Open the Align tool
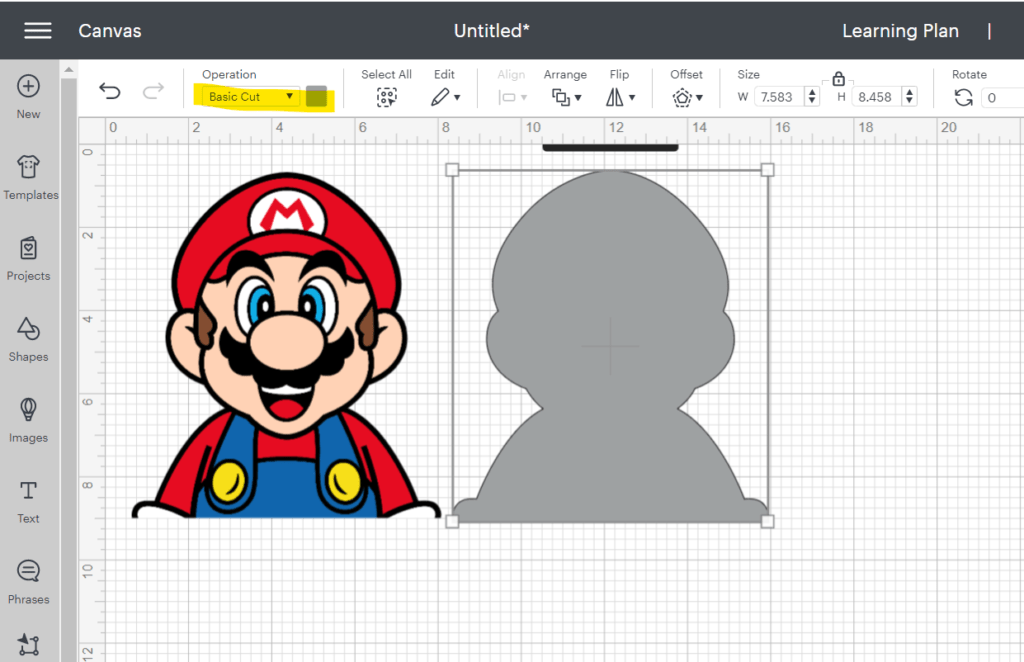 click(x=507, y=97)
